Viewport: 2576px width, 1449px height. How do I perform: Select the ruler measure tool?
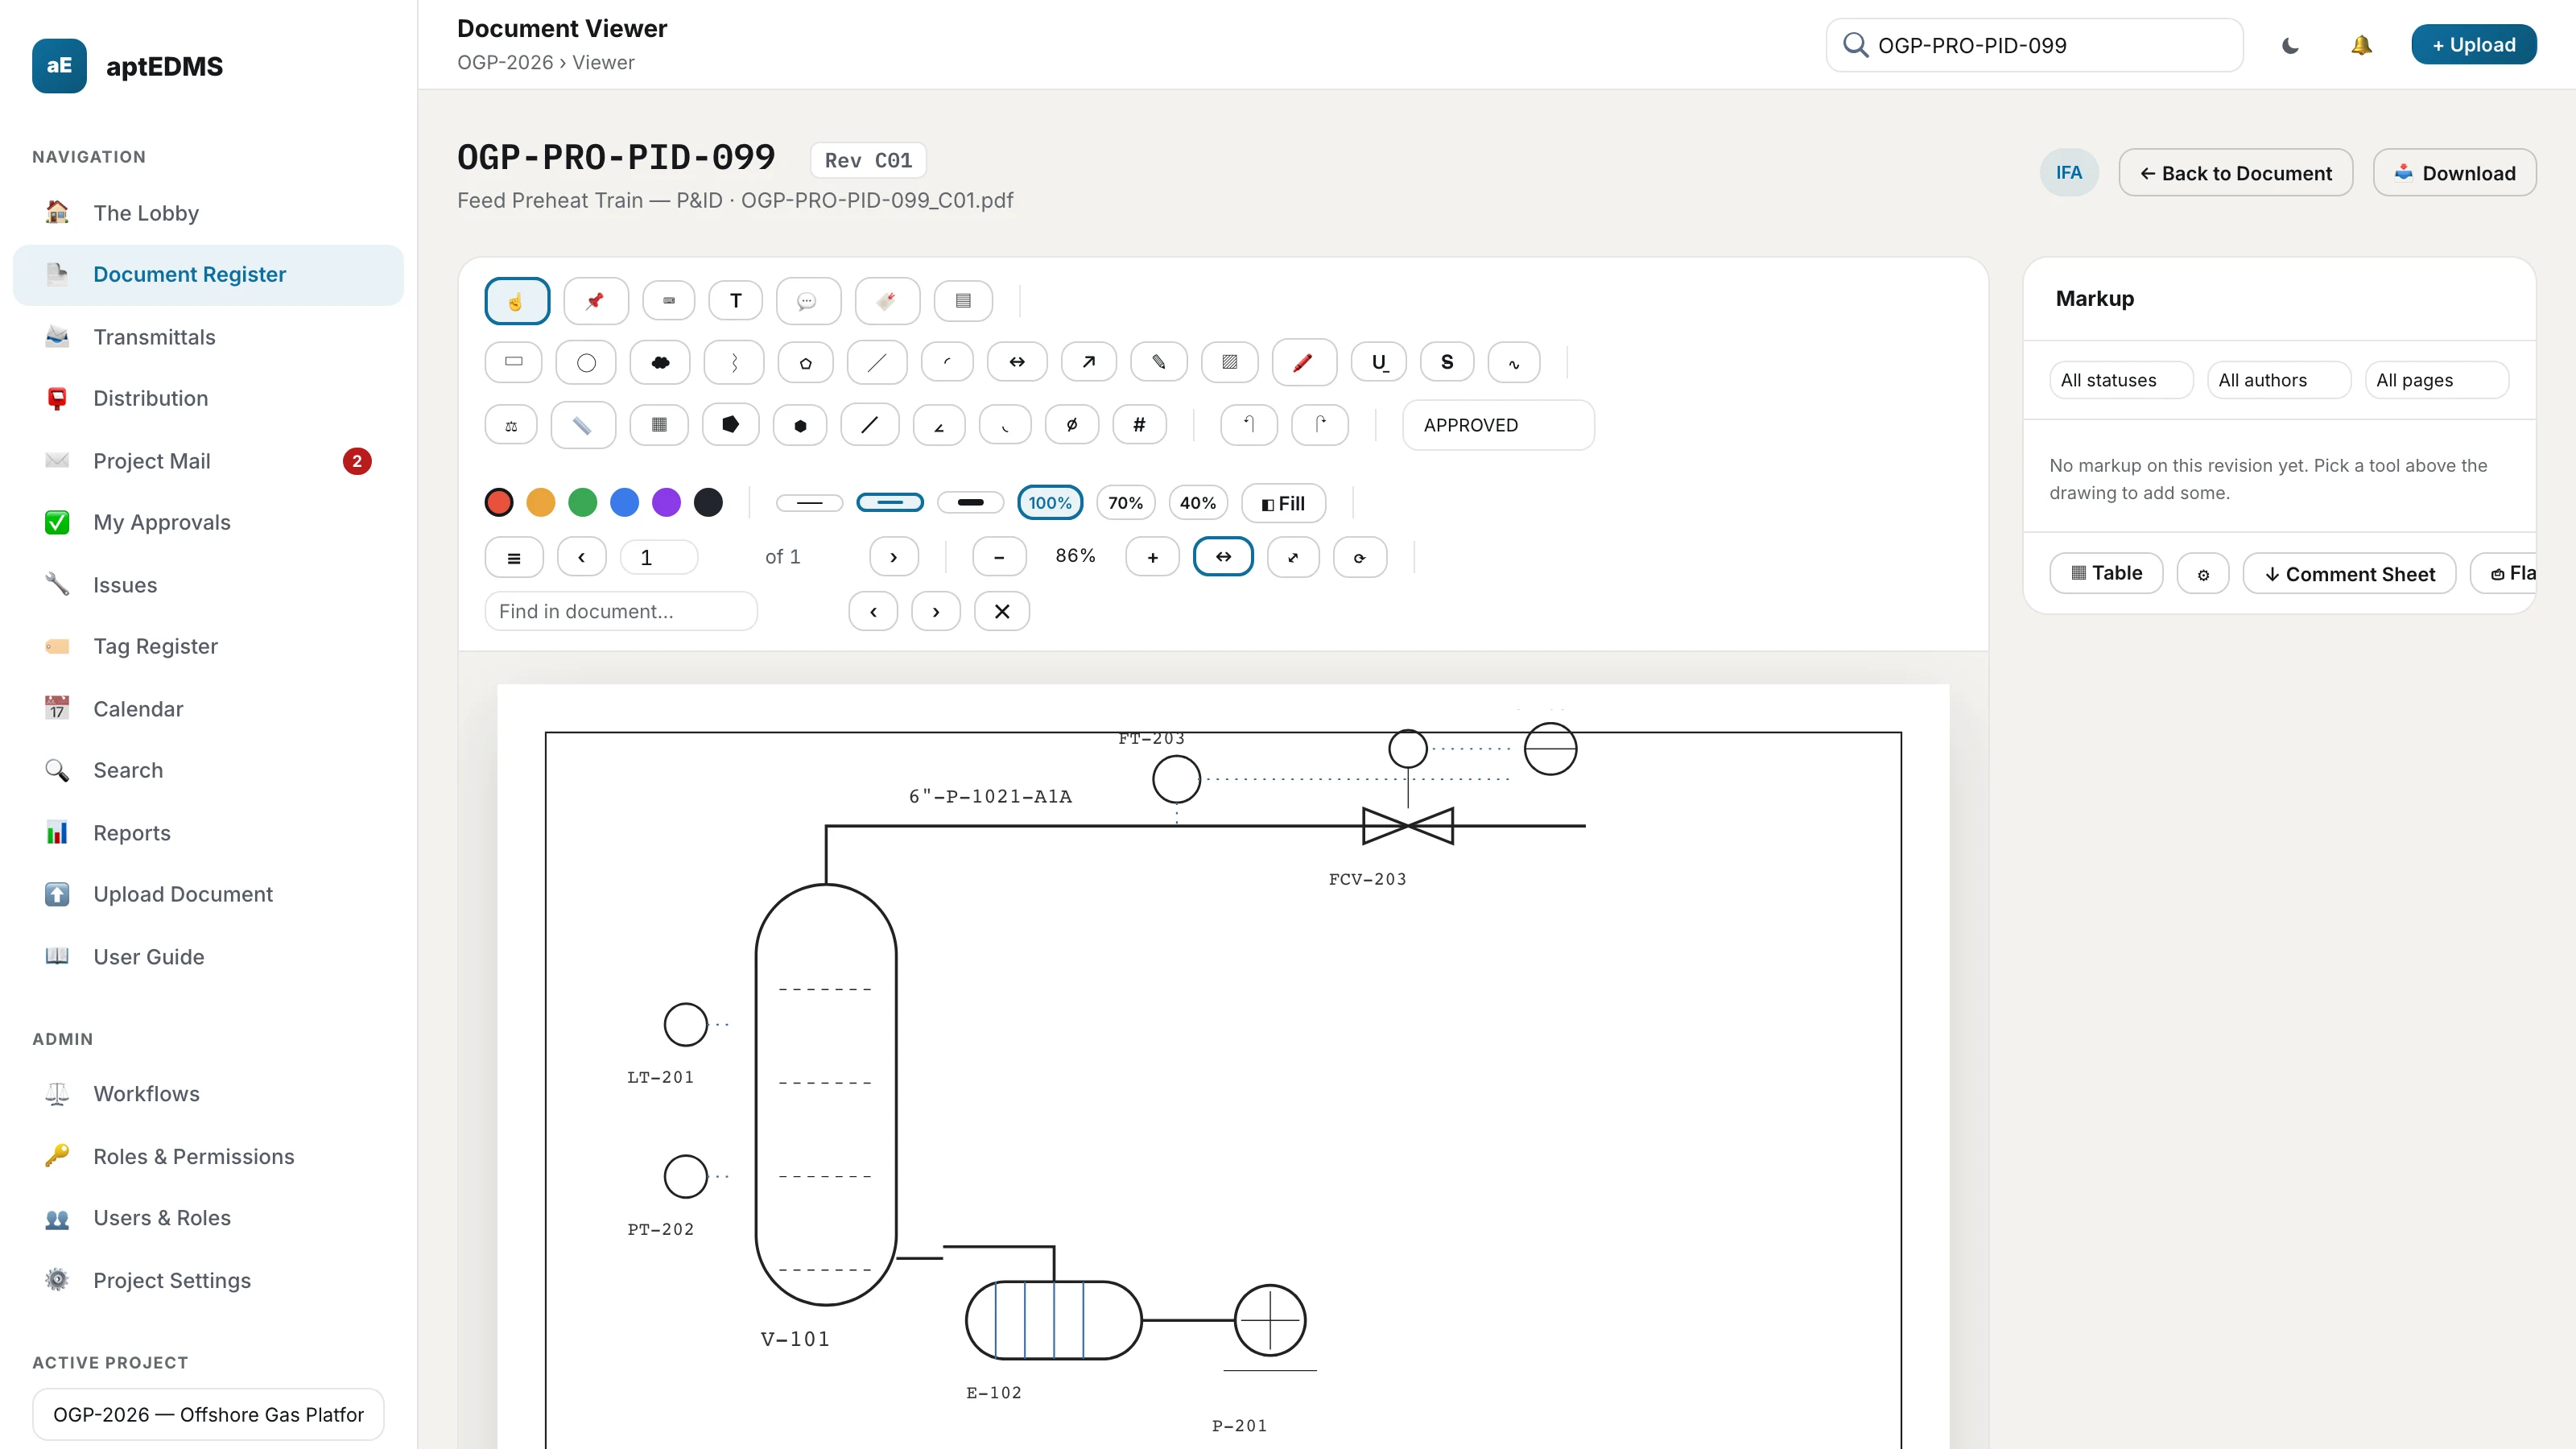(x=583, y=425)
